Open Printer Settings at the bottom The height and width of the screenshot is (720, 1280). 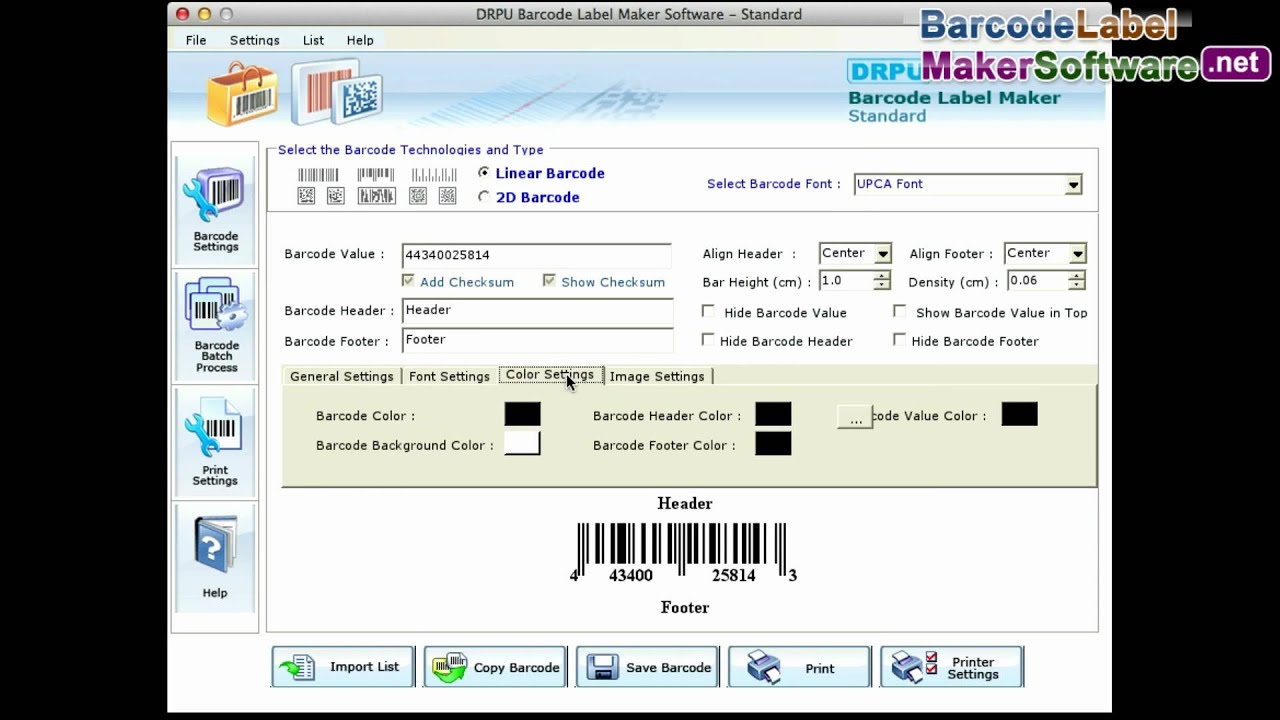coord(951,667)
